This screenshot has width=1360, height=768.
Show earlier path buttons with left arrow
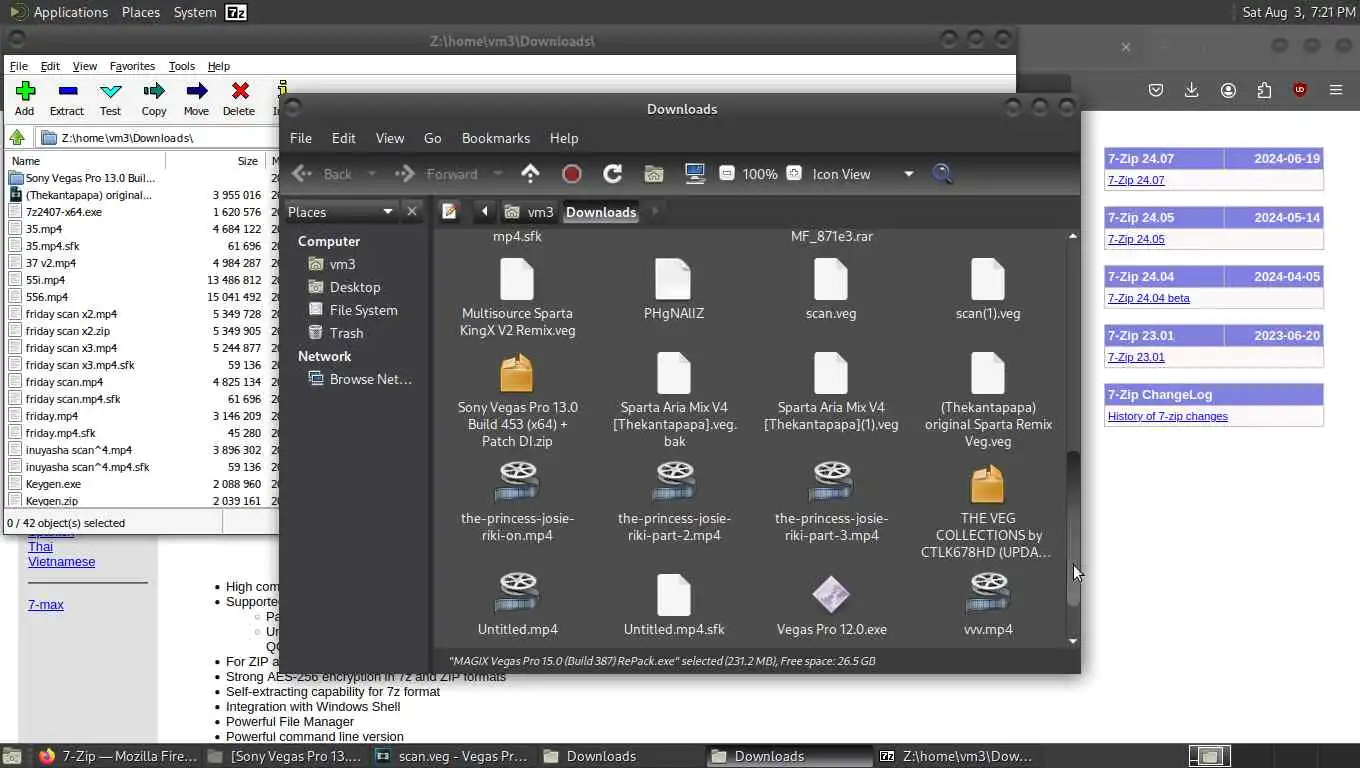pos(485,211)
